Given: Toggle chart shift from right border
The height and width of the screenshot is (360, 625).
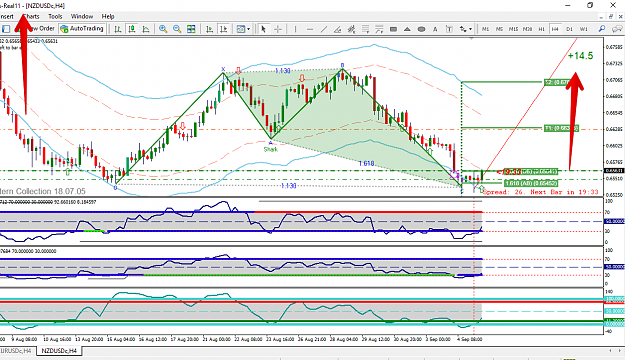Looking at the screenshot, I should [224, 29].
